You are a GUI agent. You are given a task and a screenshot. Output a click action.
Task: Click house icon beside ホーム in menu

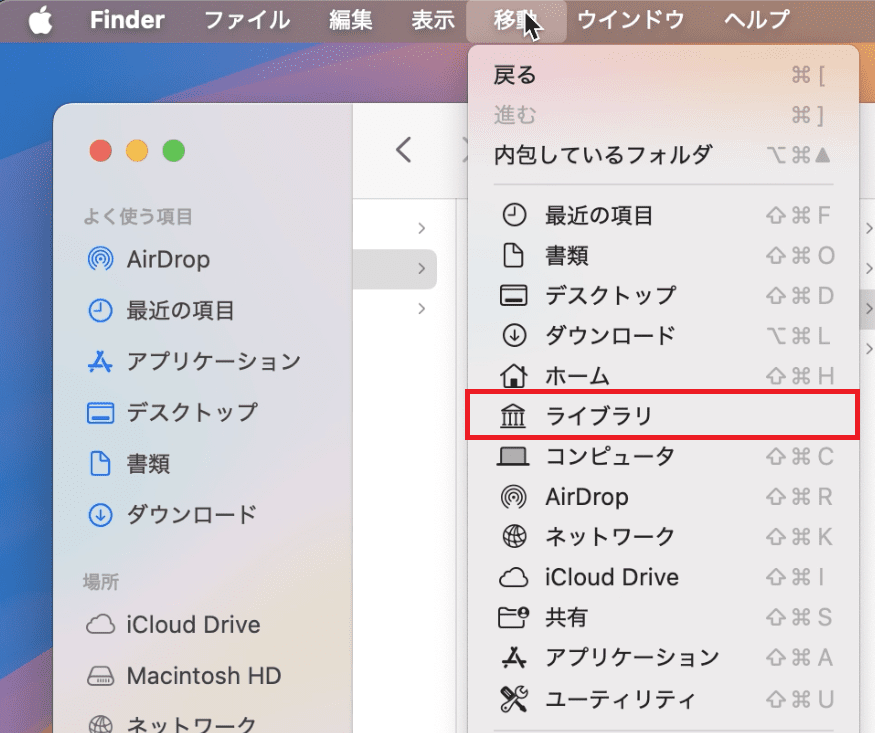pyautogui.click(x=513, y=375)
